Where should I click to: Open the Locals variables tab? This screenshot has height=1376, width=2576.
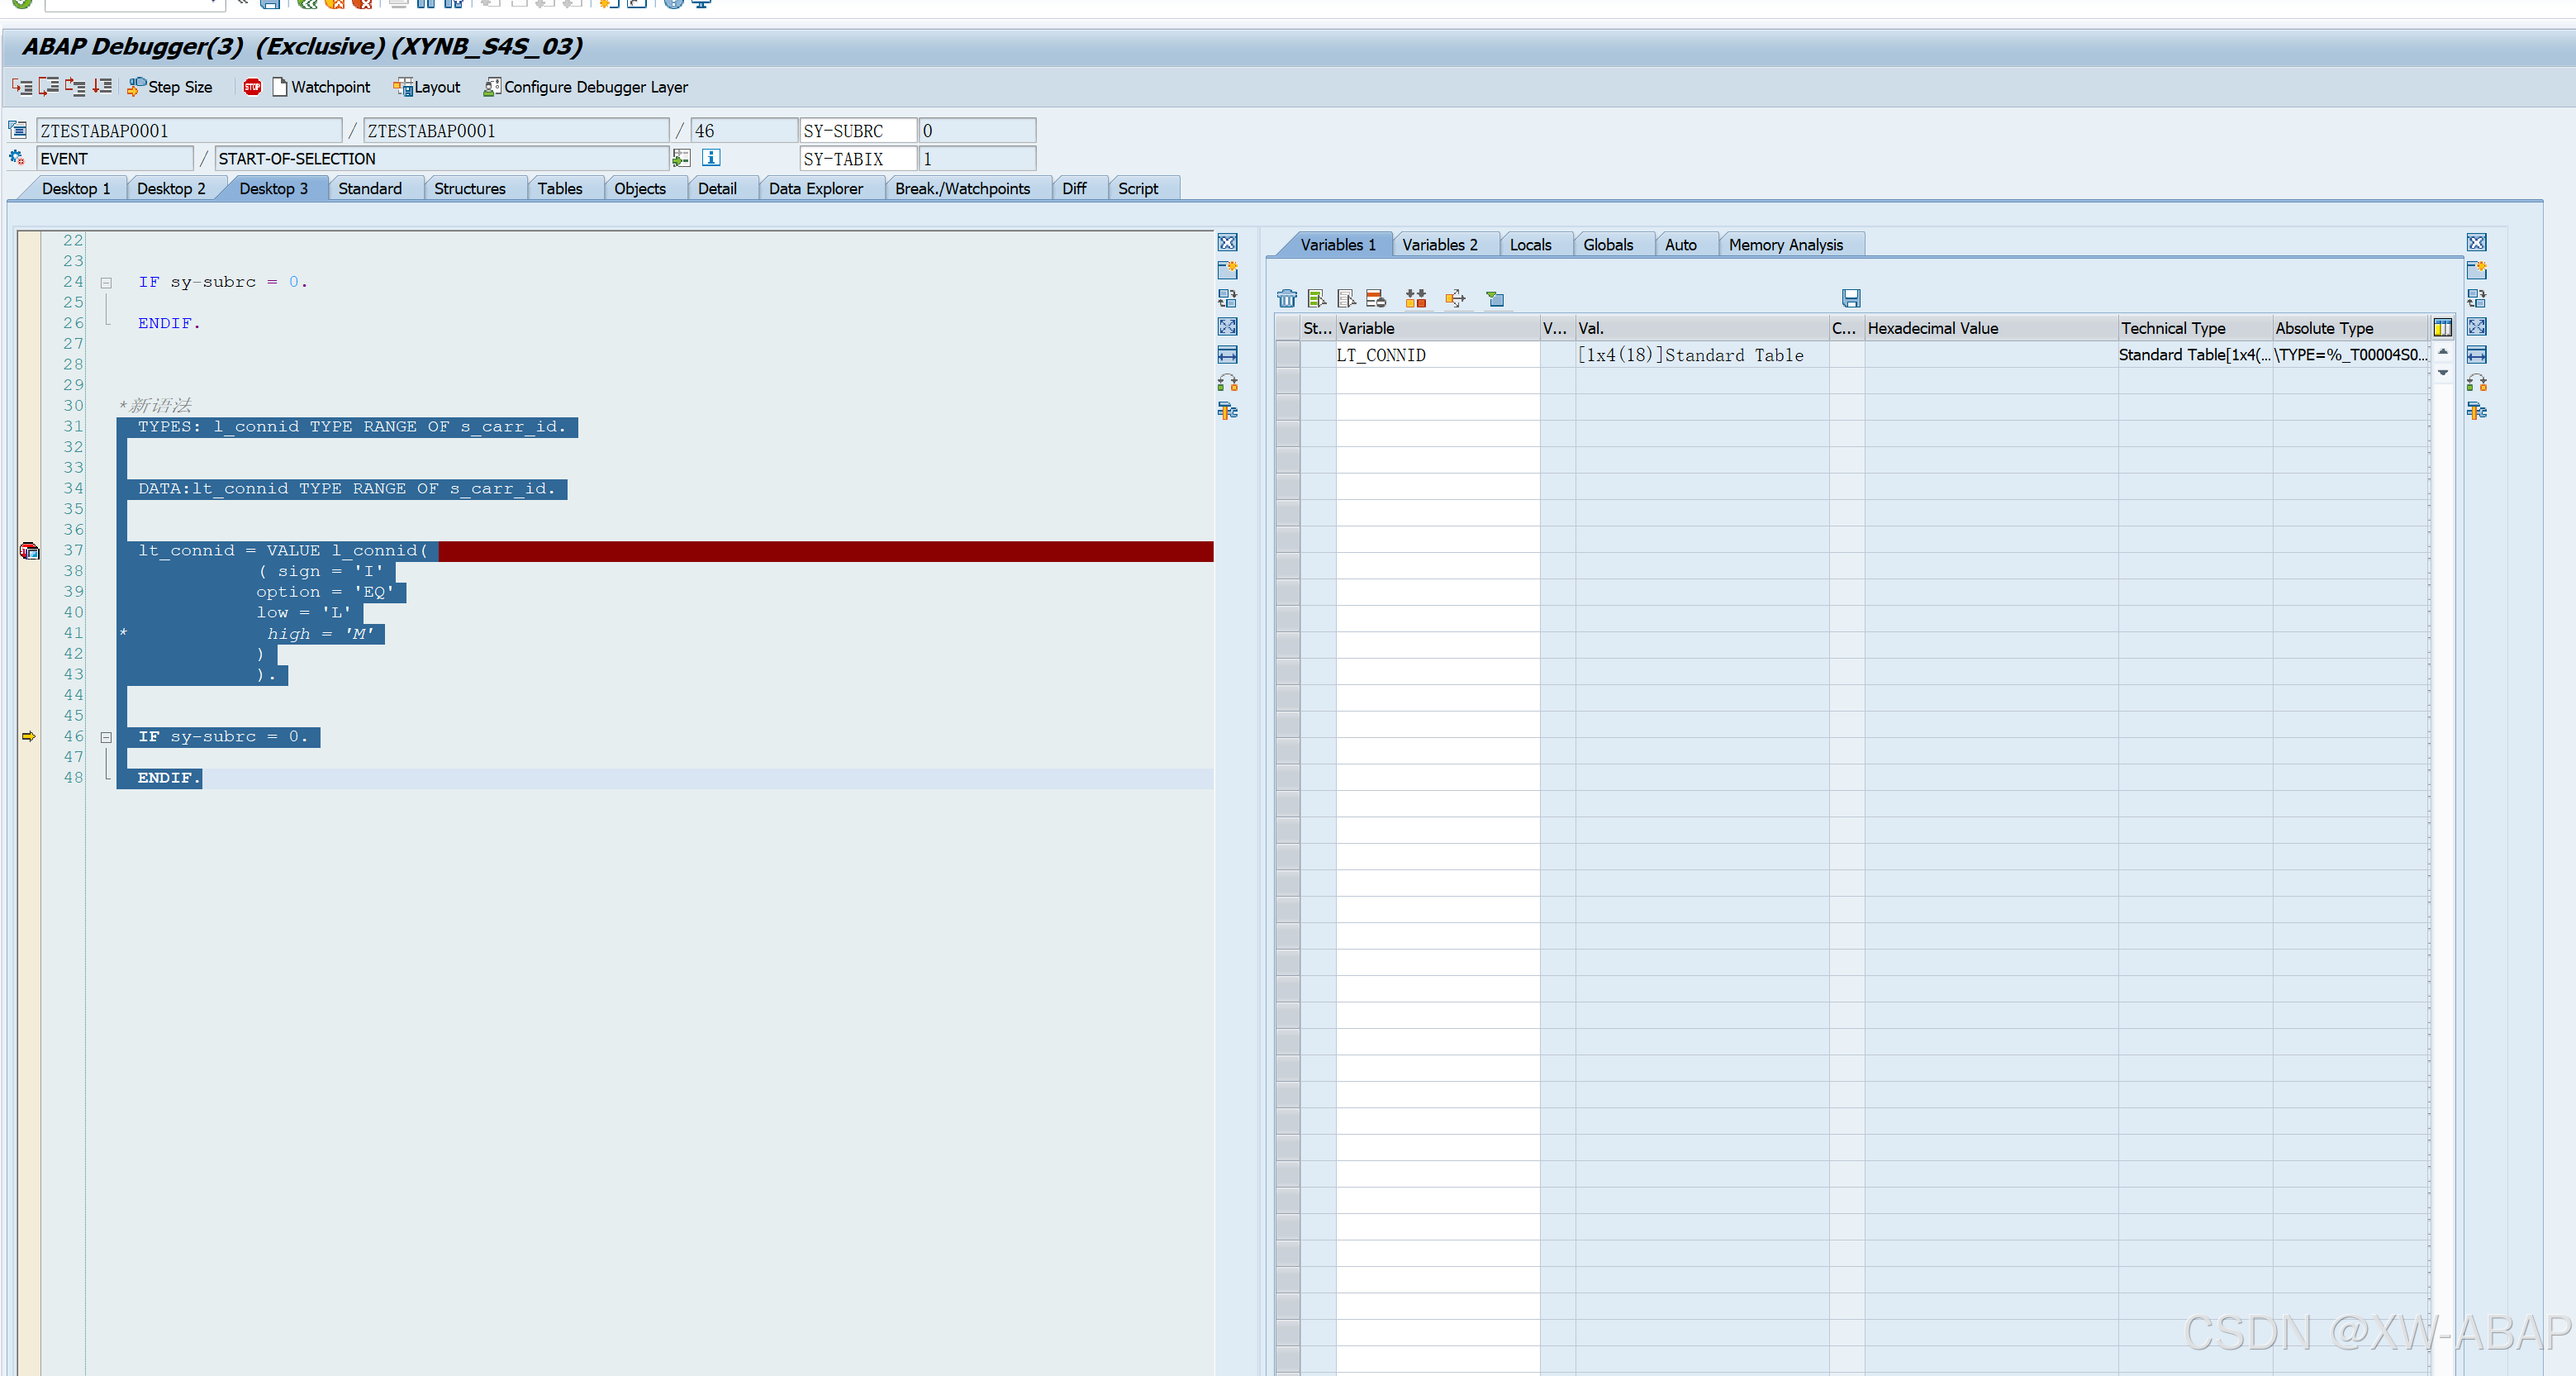pyautogui.click(x=1529, y=245)
